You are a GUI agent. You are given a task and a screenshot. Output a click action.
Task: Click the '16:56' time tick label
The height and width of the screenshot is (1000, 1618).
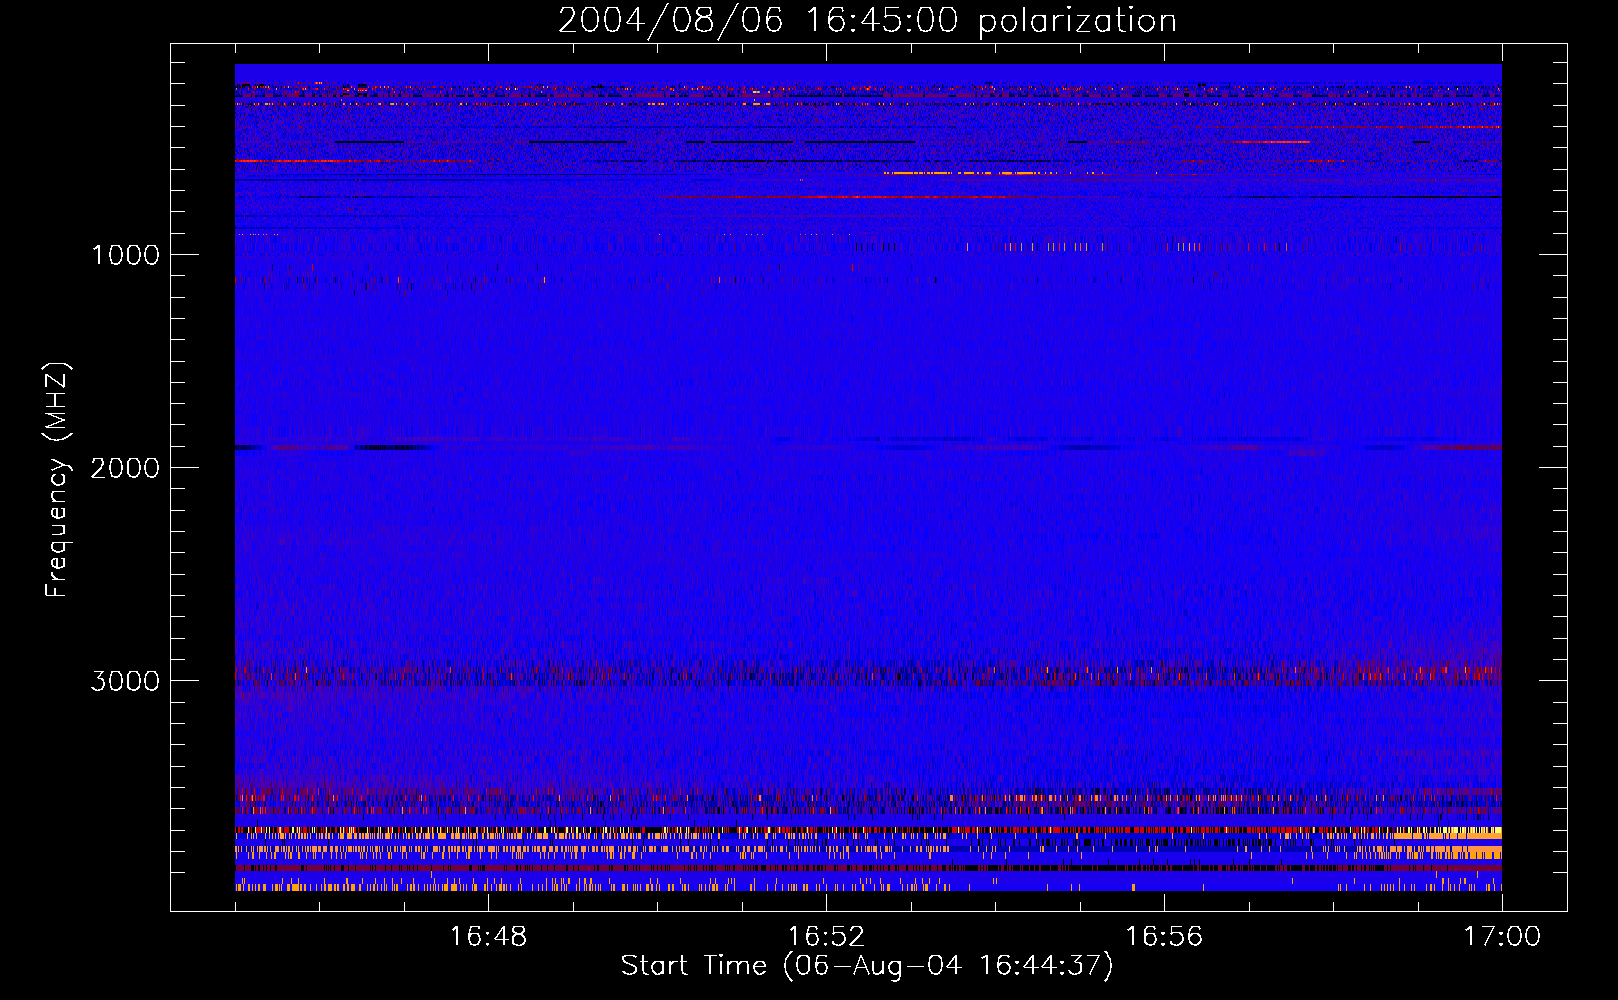click(x=1164, y=937)
